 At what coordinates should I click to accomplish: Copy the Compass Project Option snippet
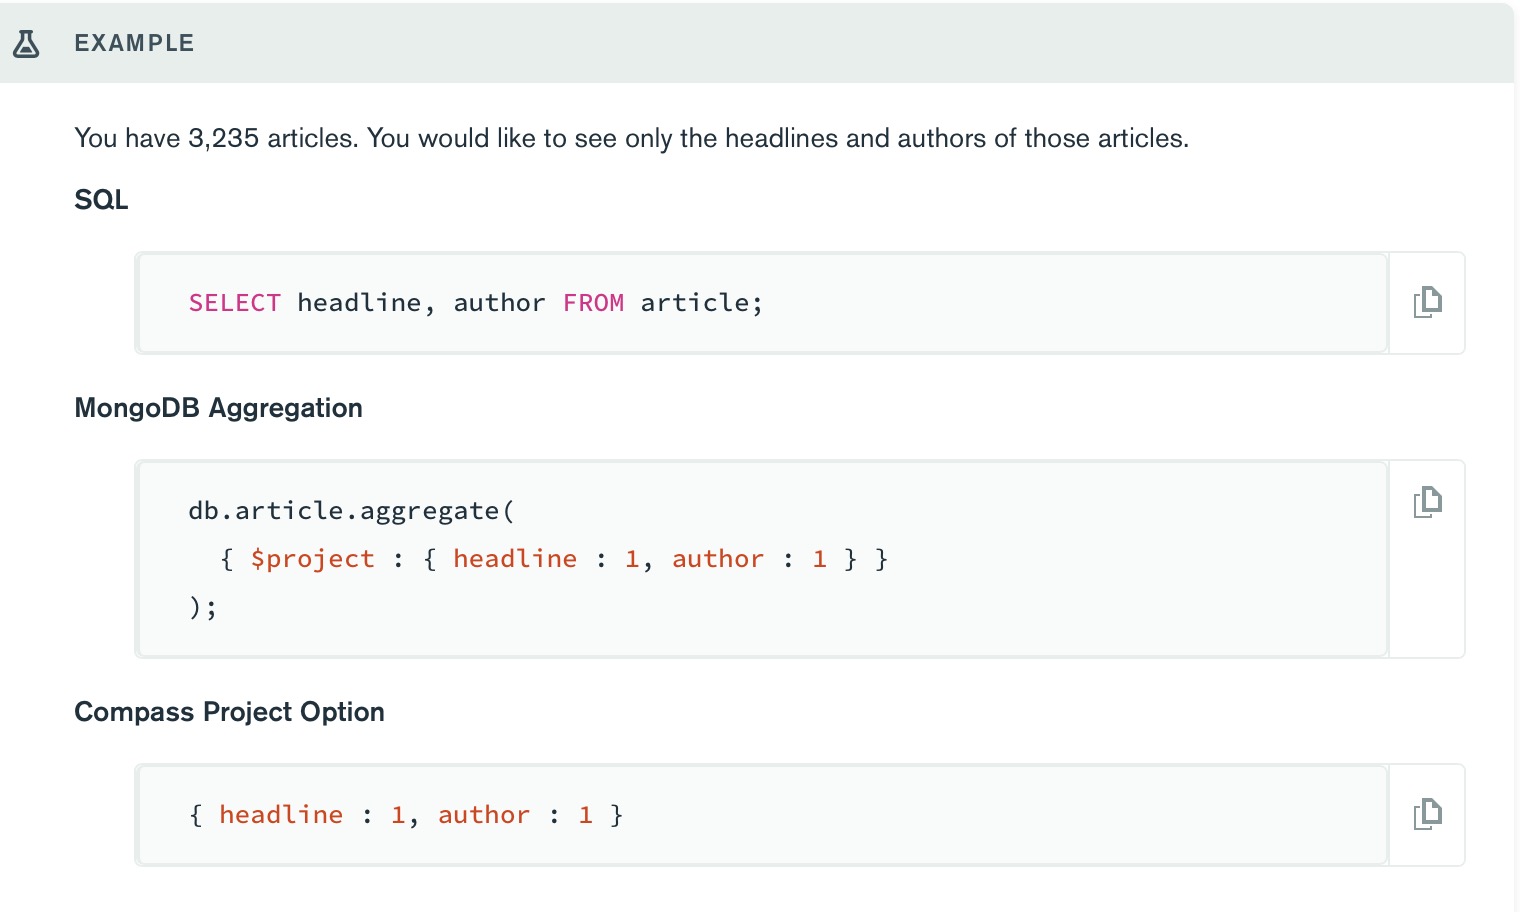[x=1427, y=814]
